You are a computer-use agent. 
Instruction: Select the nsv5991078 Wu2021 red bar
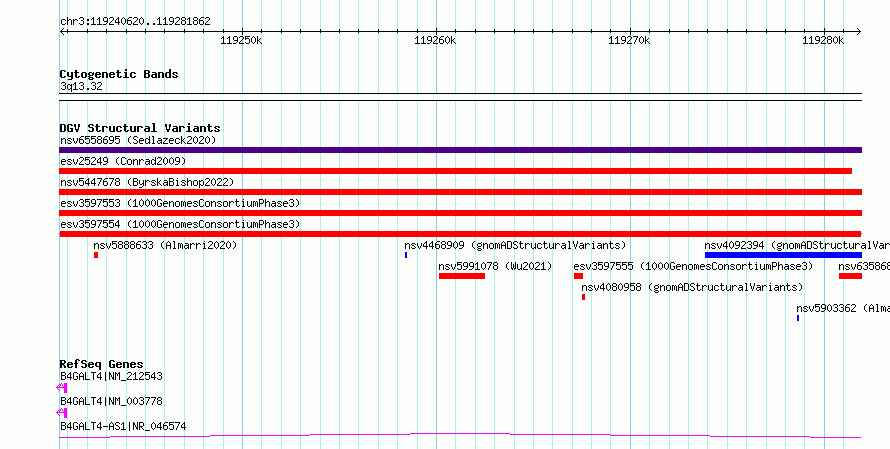pos(462,276)
